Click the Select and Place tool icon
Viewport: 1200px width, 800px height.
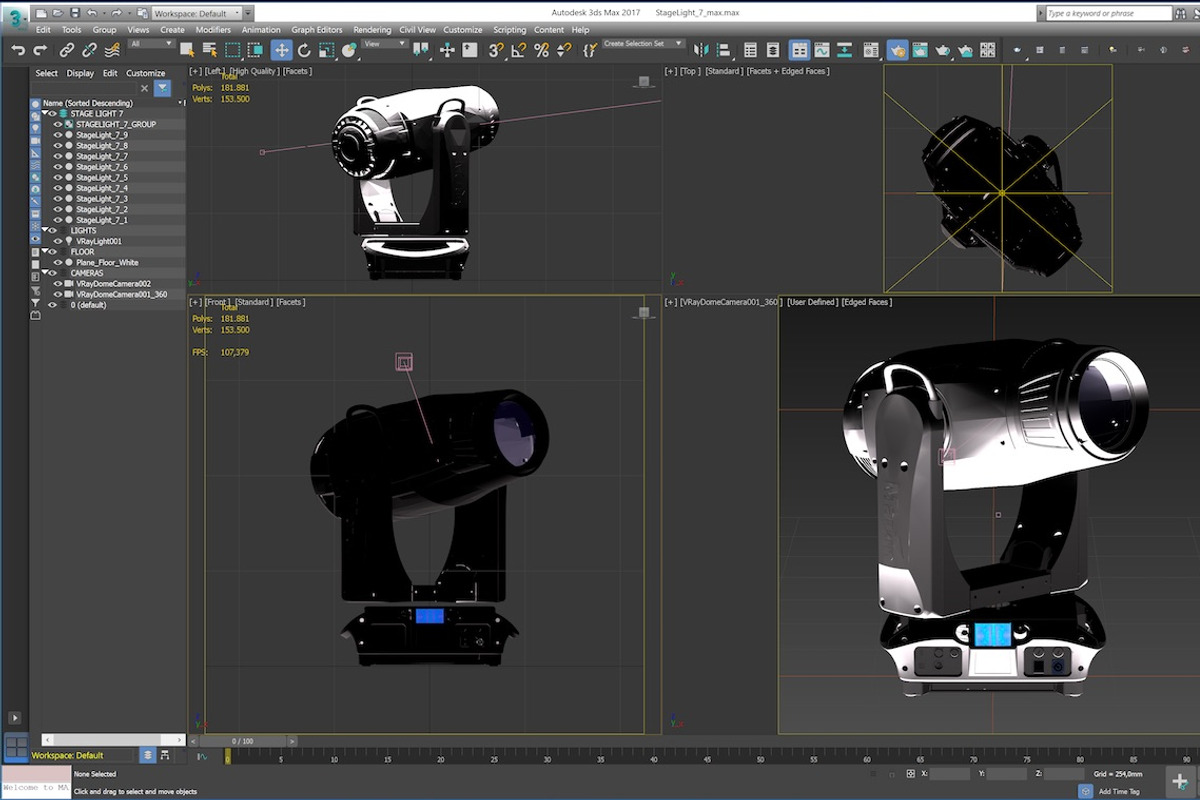[349, 50]
